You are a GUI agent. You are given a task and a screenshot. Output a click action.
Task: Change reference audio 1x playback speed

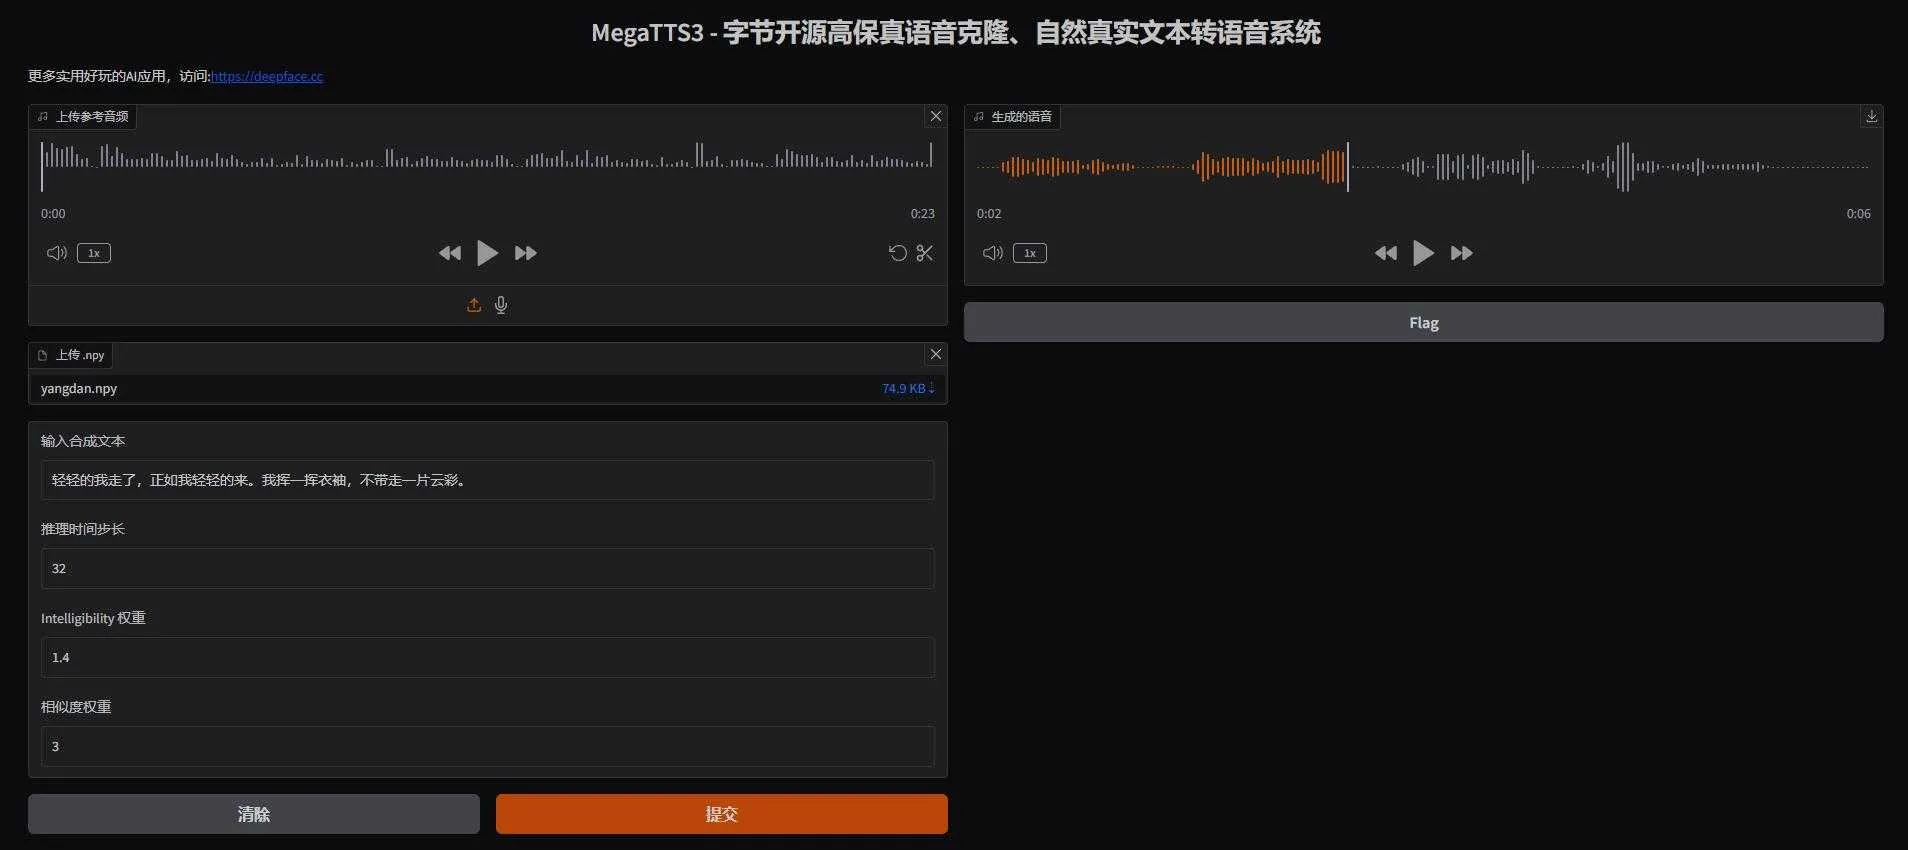pos(94,253)
